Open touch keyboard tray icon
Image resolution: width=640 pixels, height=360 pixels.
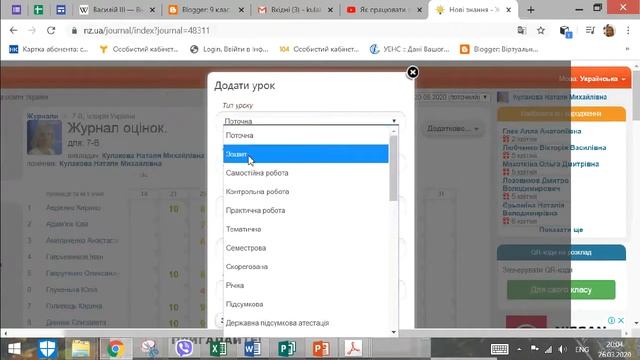(x=500, y=349)
